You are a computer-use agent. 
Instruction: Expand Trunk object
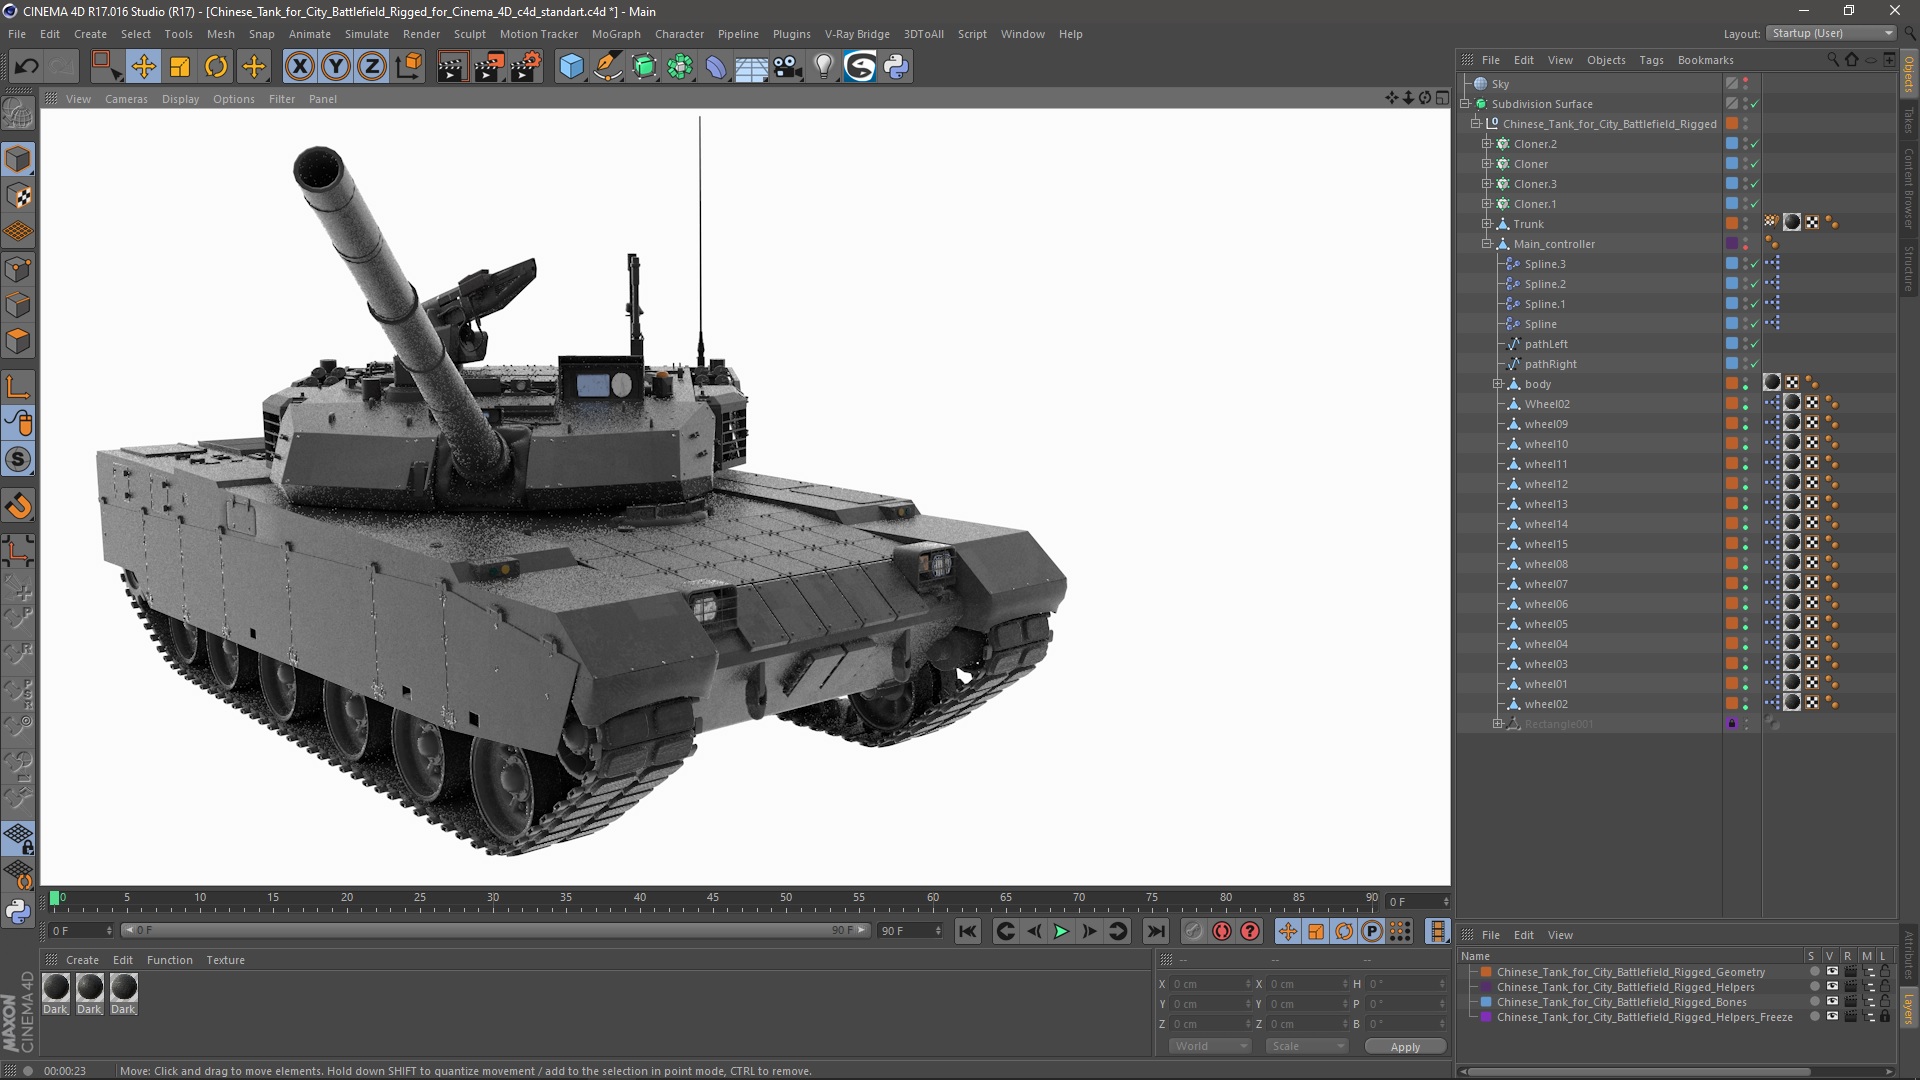[1487, 224]
